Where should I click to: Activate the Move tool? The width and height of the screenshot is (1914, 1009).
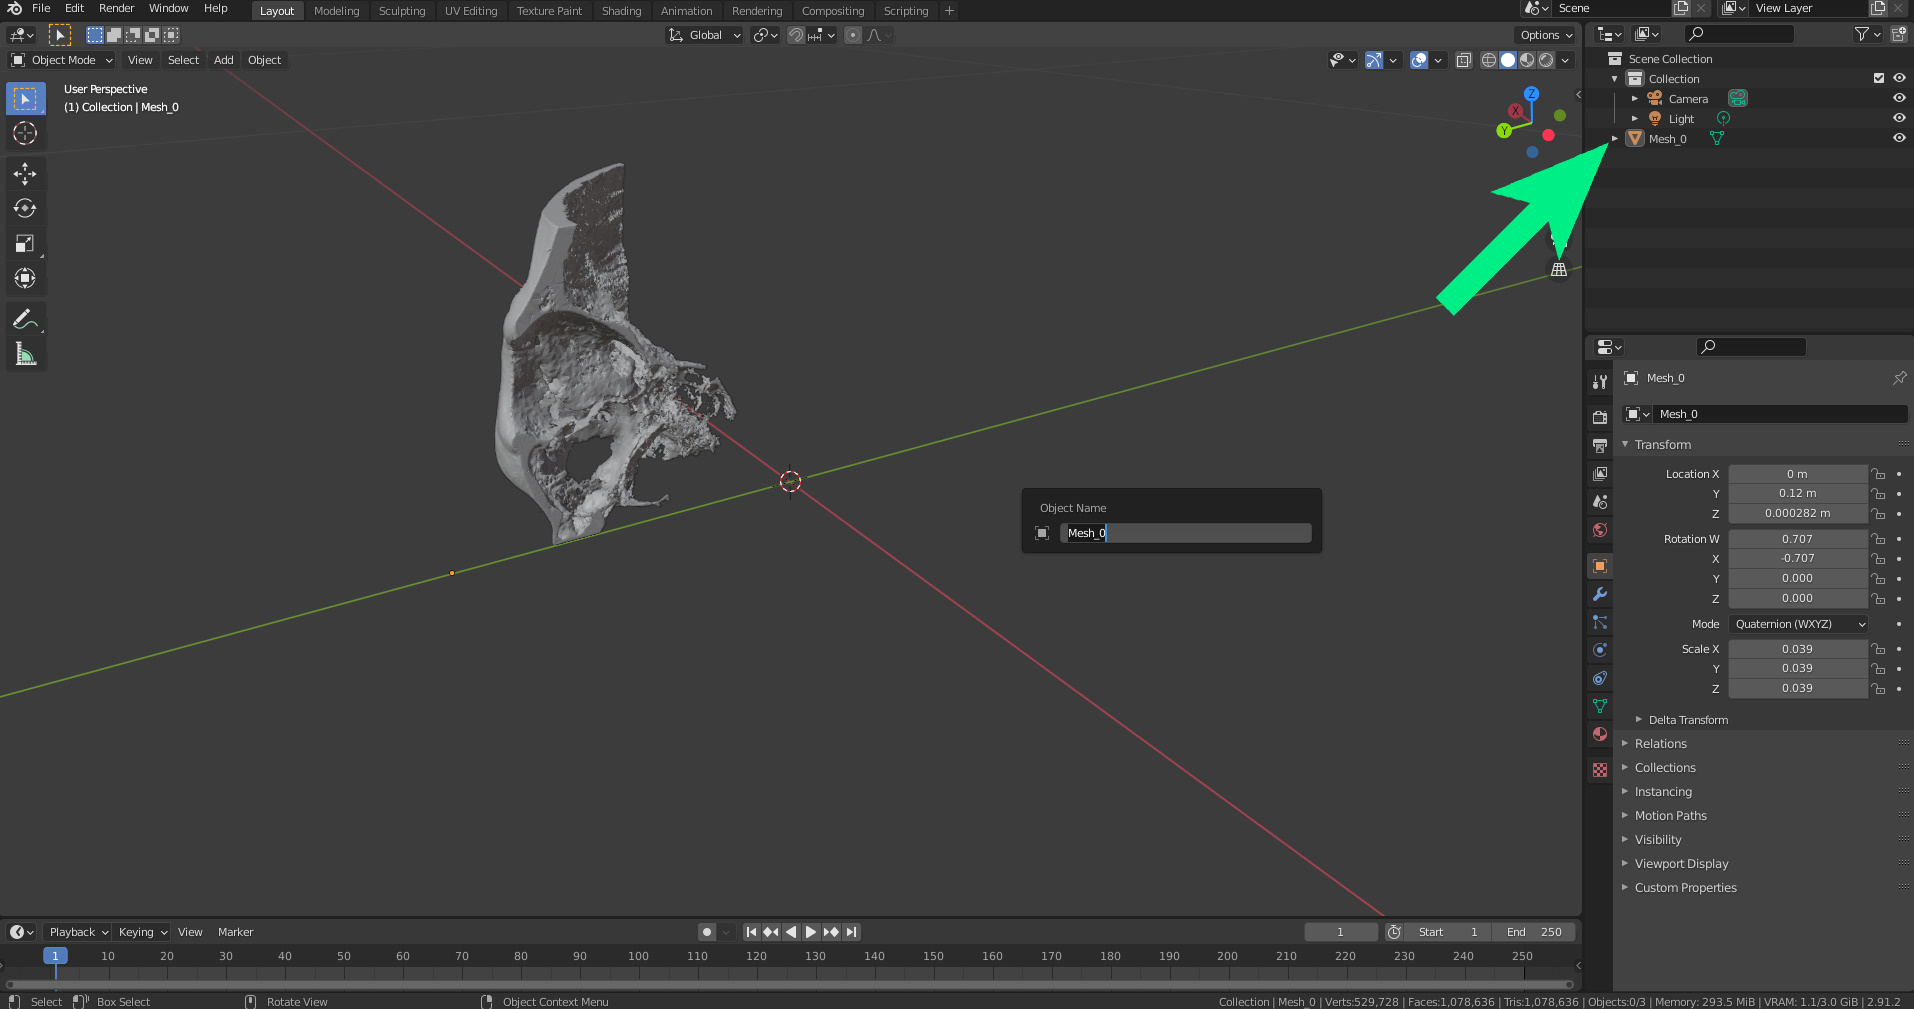pos(25,174)
